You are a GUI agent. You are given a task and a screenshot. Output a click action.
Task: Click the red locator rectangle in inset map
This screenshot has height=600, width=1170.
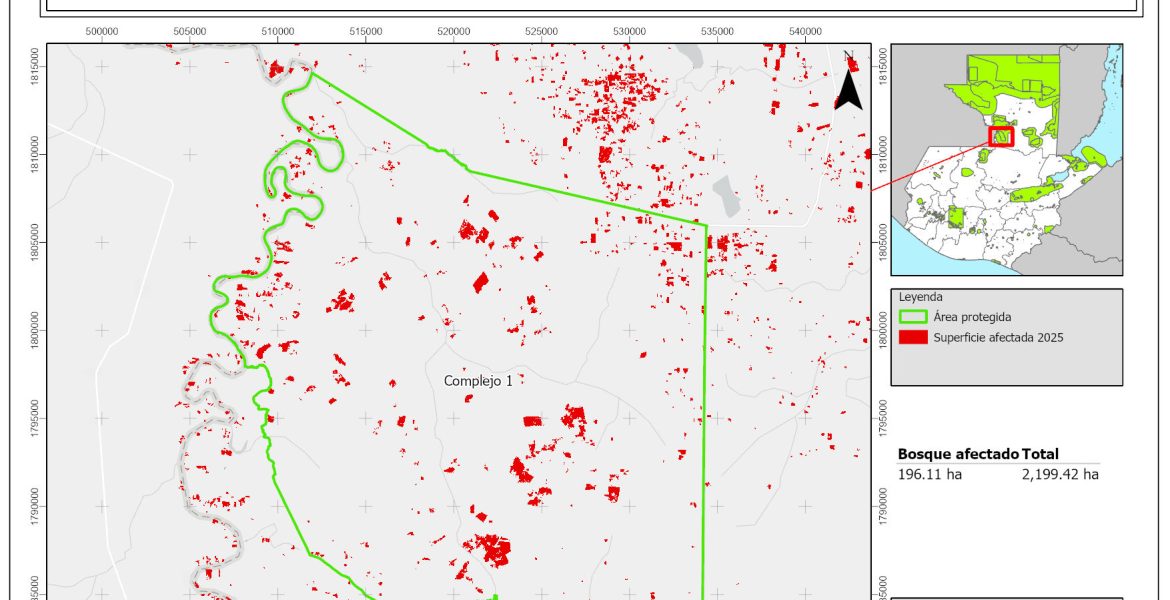(1001, 136)
